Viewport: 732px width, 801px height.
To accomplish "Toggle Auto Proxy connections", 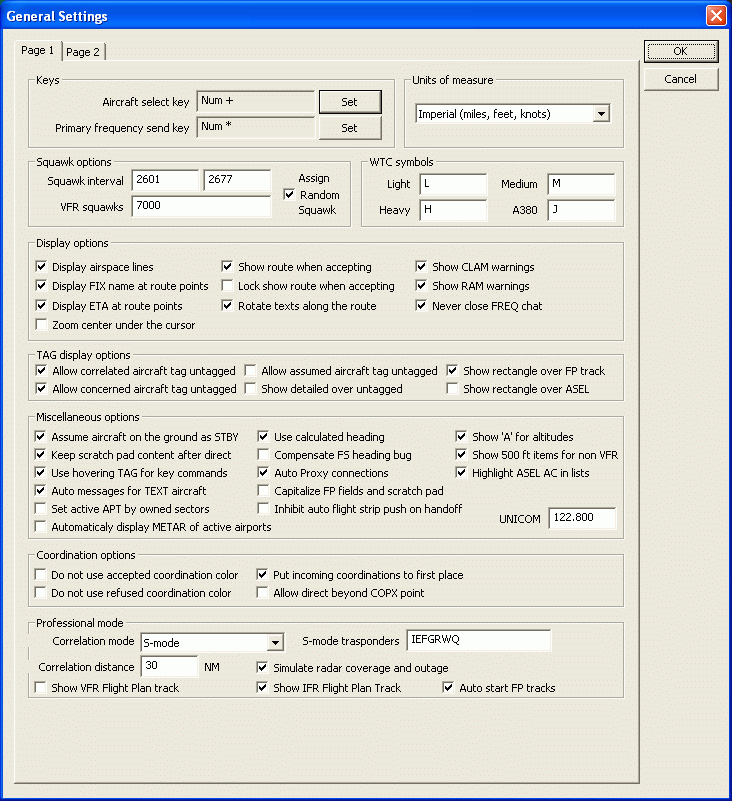I will pyautogui.click(x=263, y=473).
